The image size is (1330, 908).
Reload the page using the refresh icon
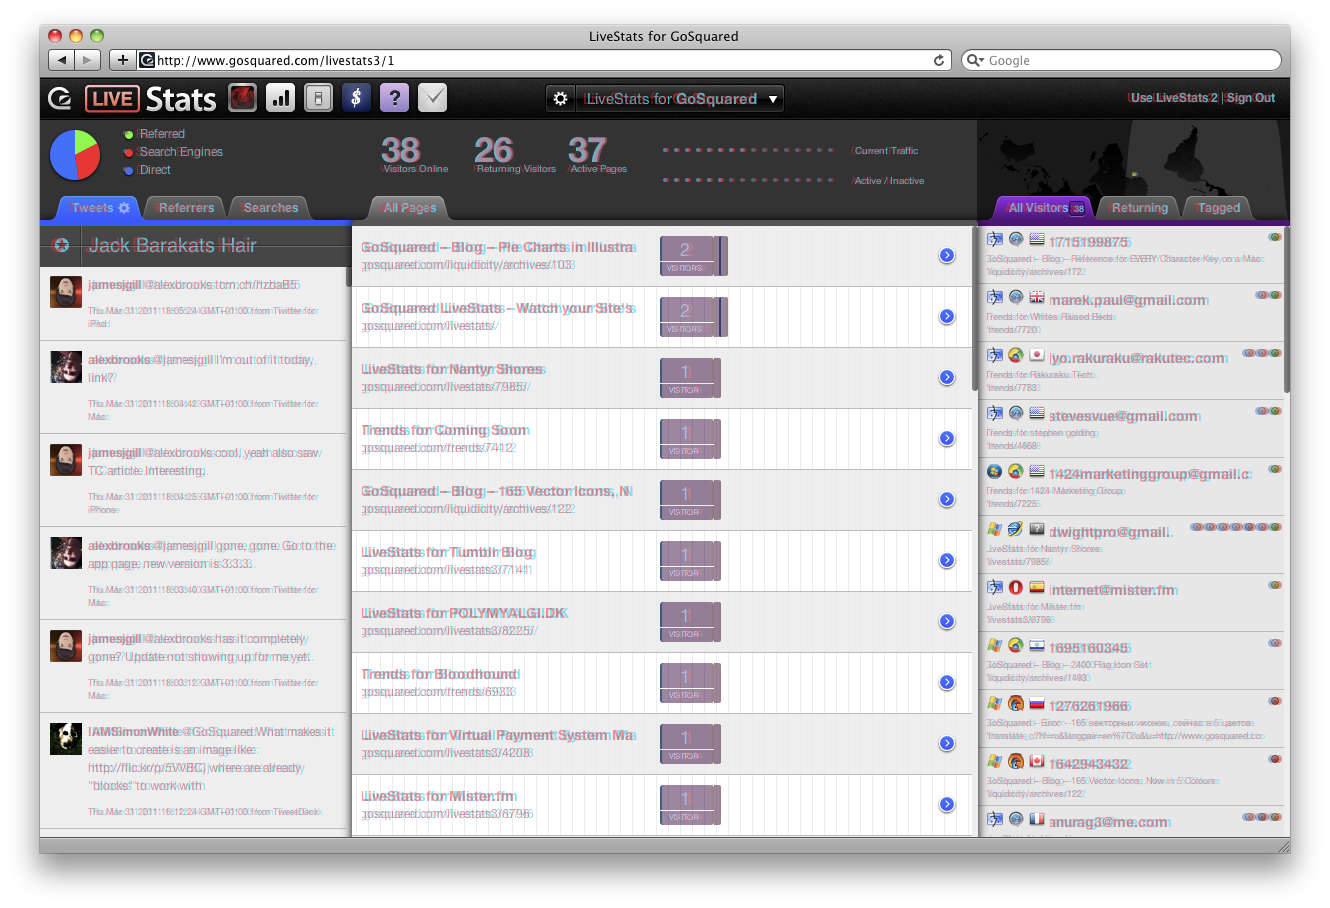click(939, 60)
